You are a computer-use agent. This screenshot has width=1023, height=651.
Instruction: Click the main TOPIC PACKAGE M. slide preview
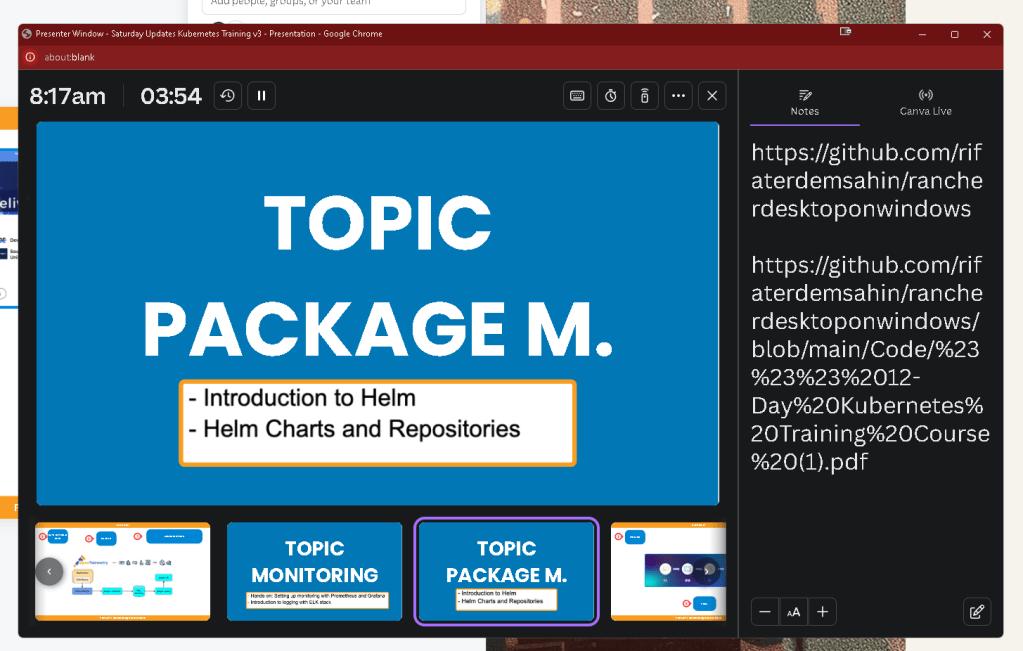[x=378, y=313]
